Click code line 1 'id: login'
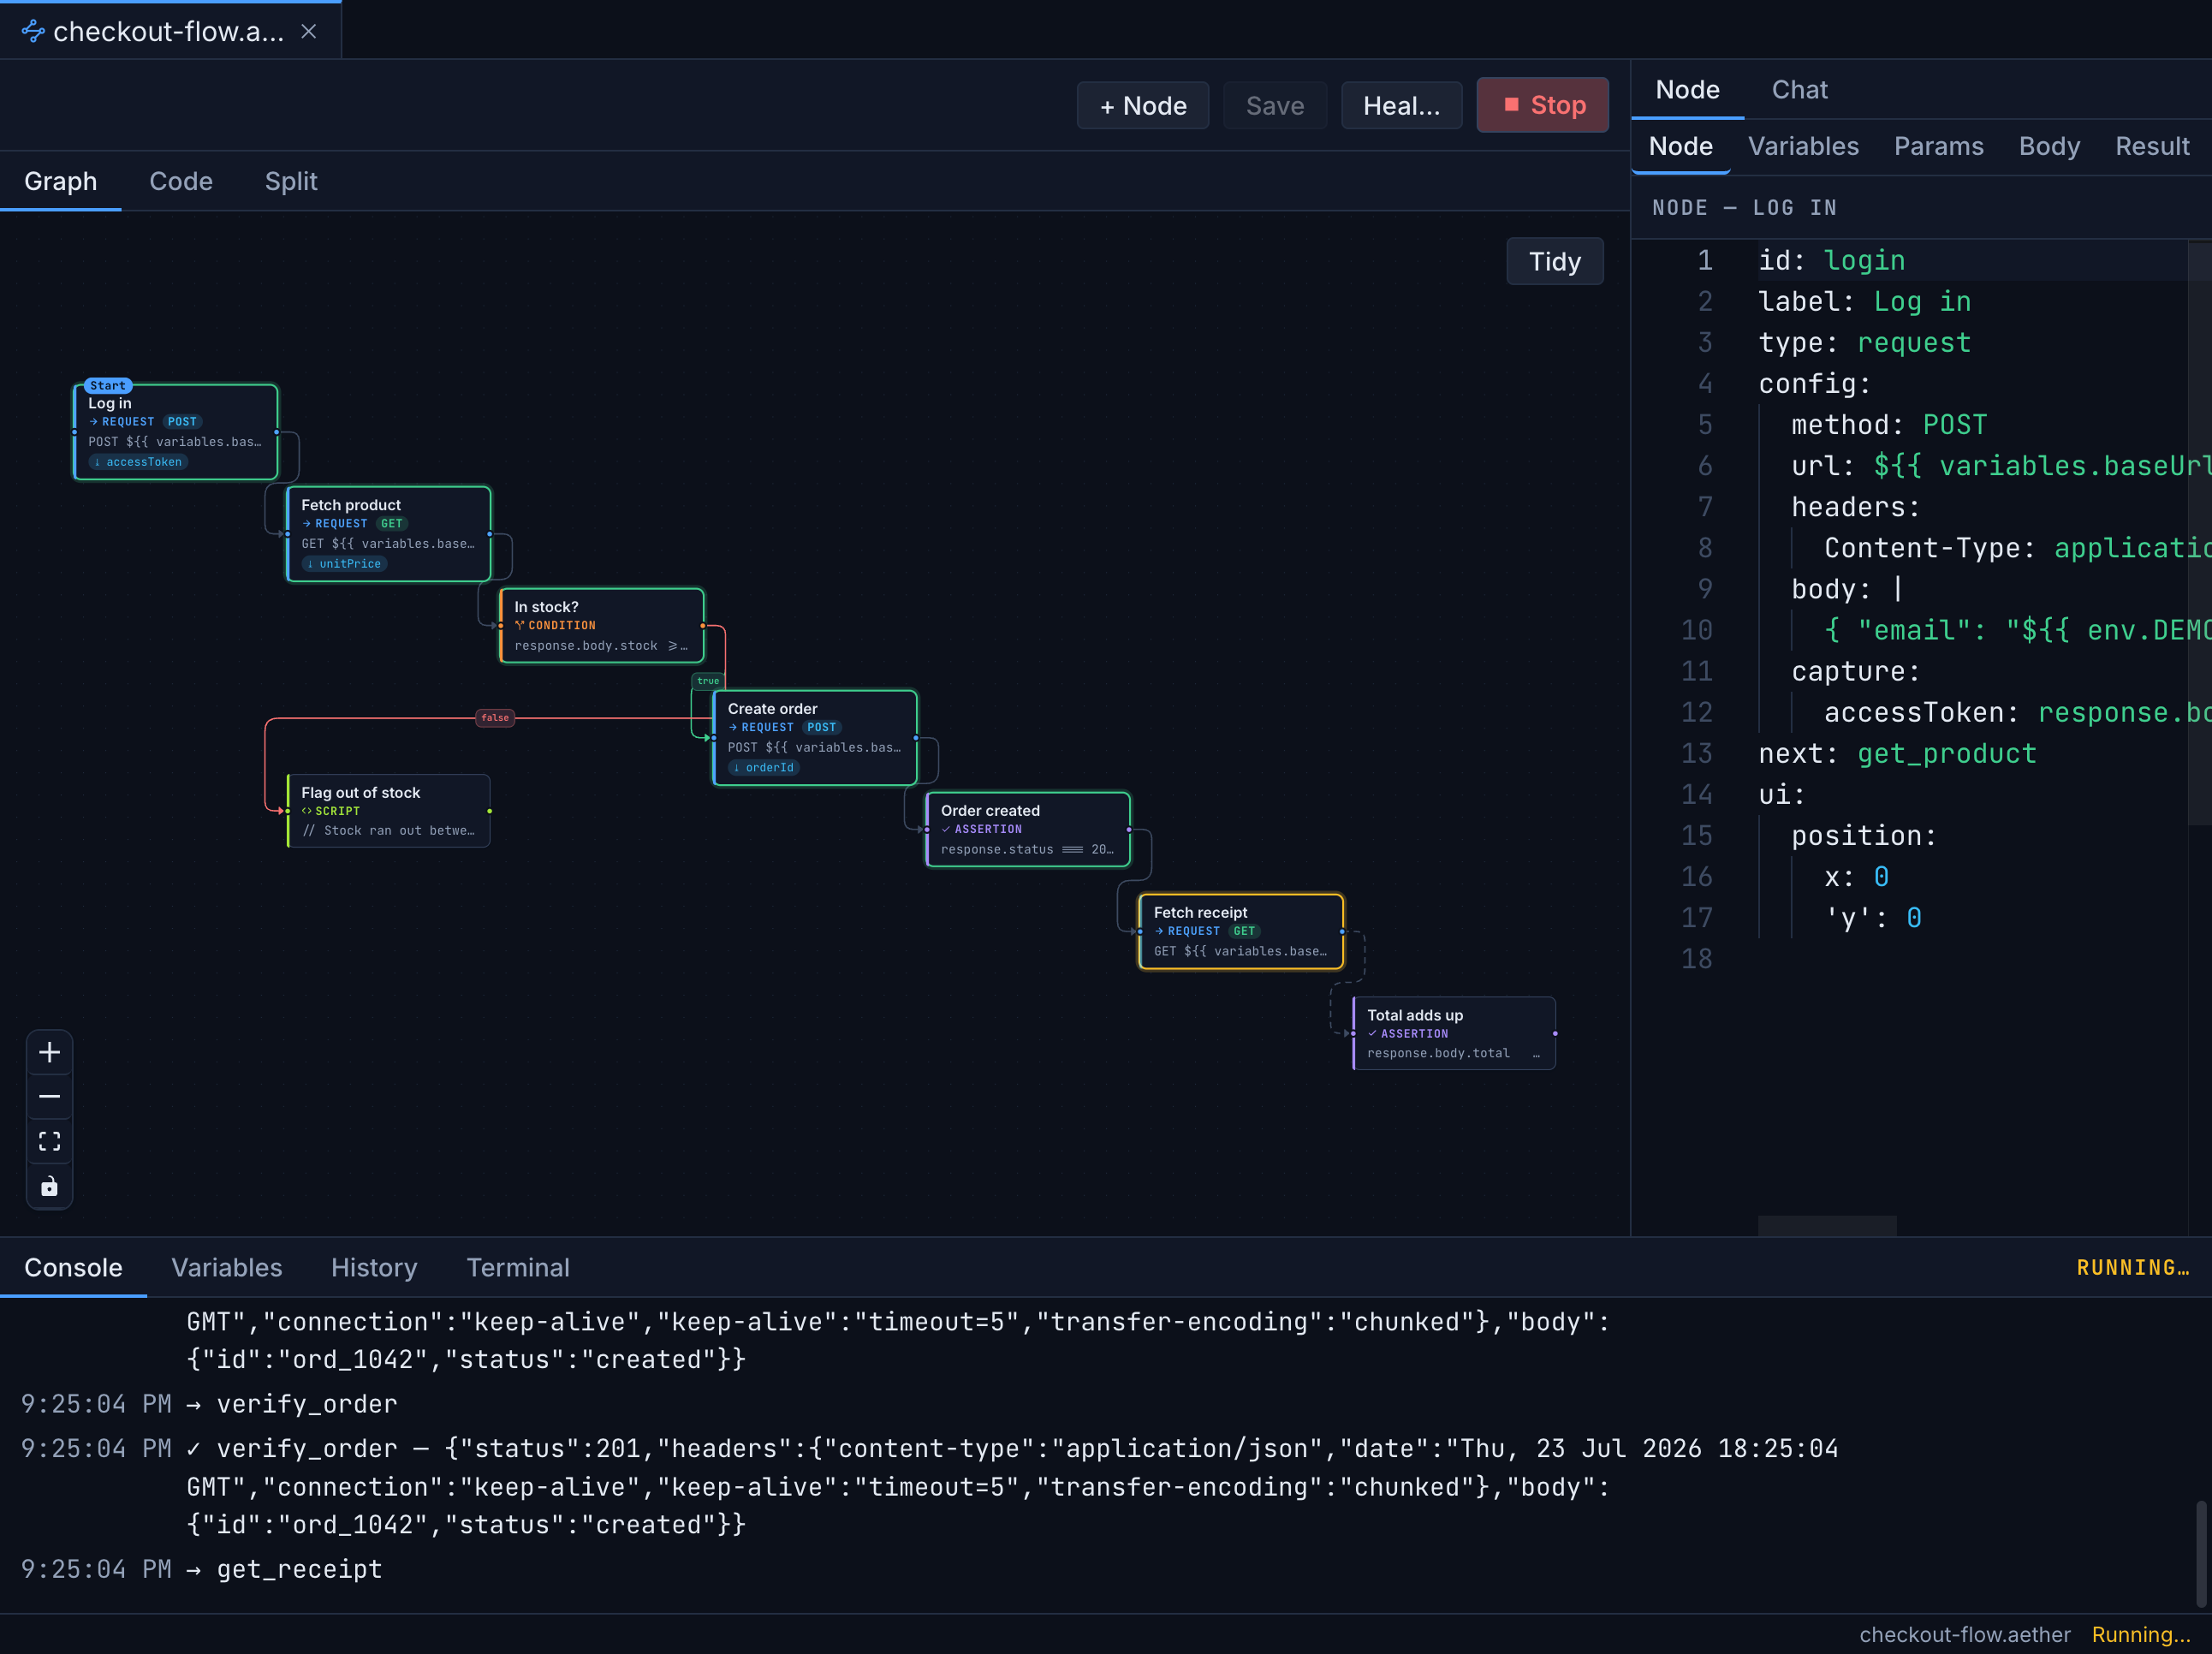The image size is (2212, 1654). [1831, 260]
